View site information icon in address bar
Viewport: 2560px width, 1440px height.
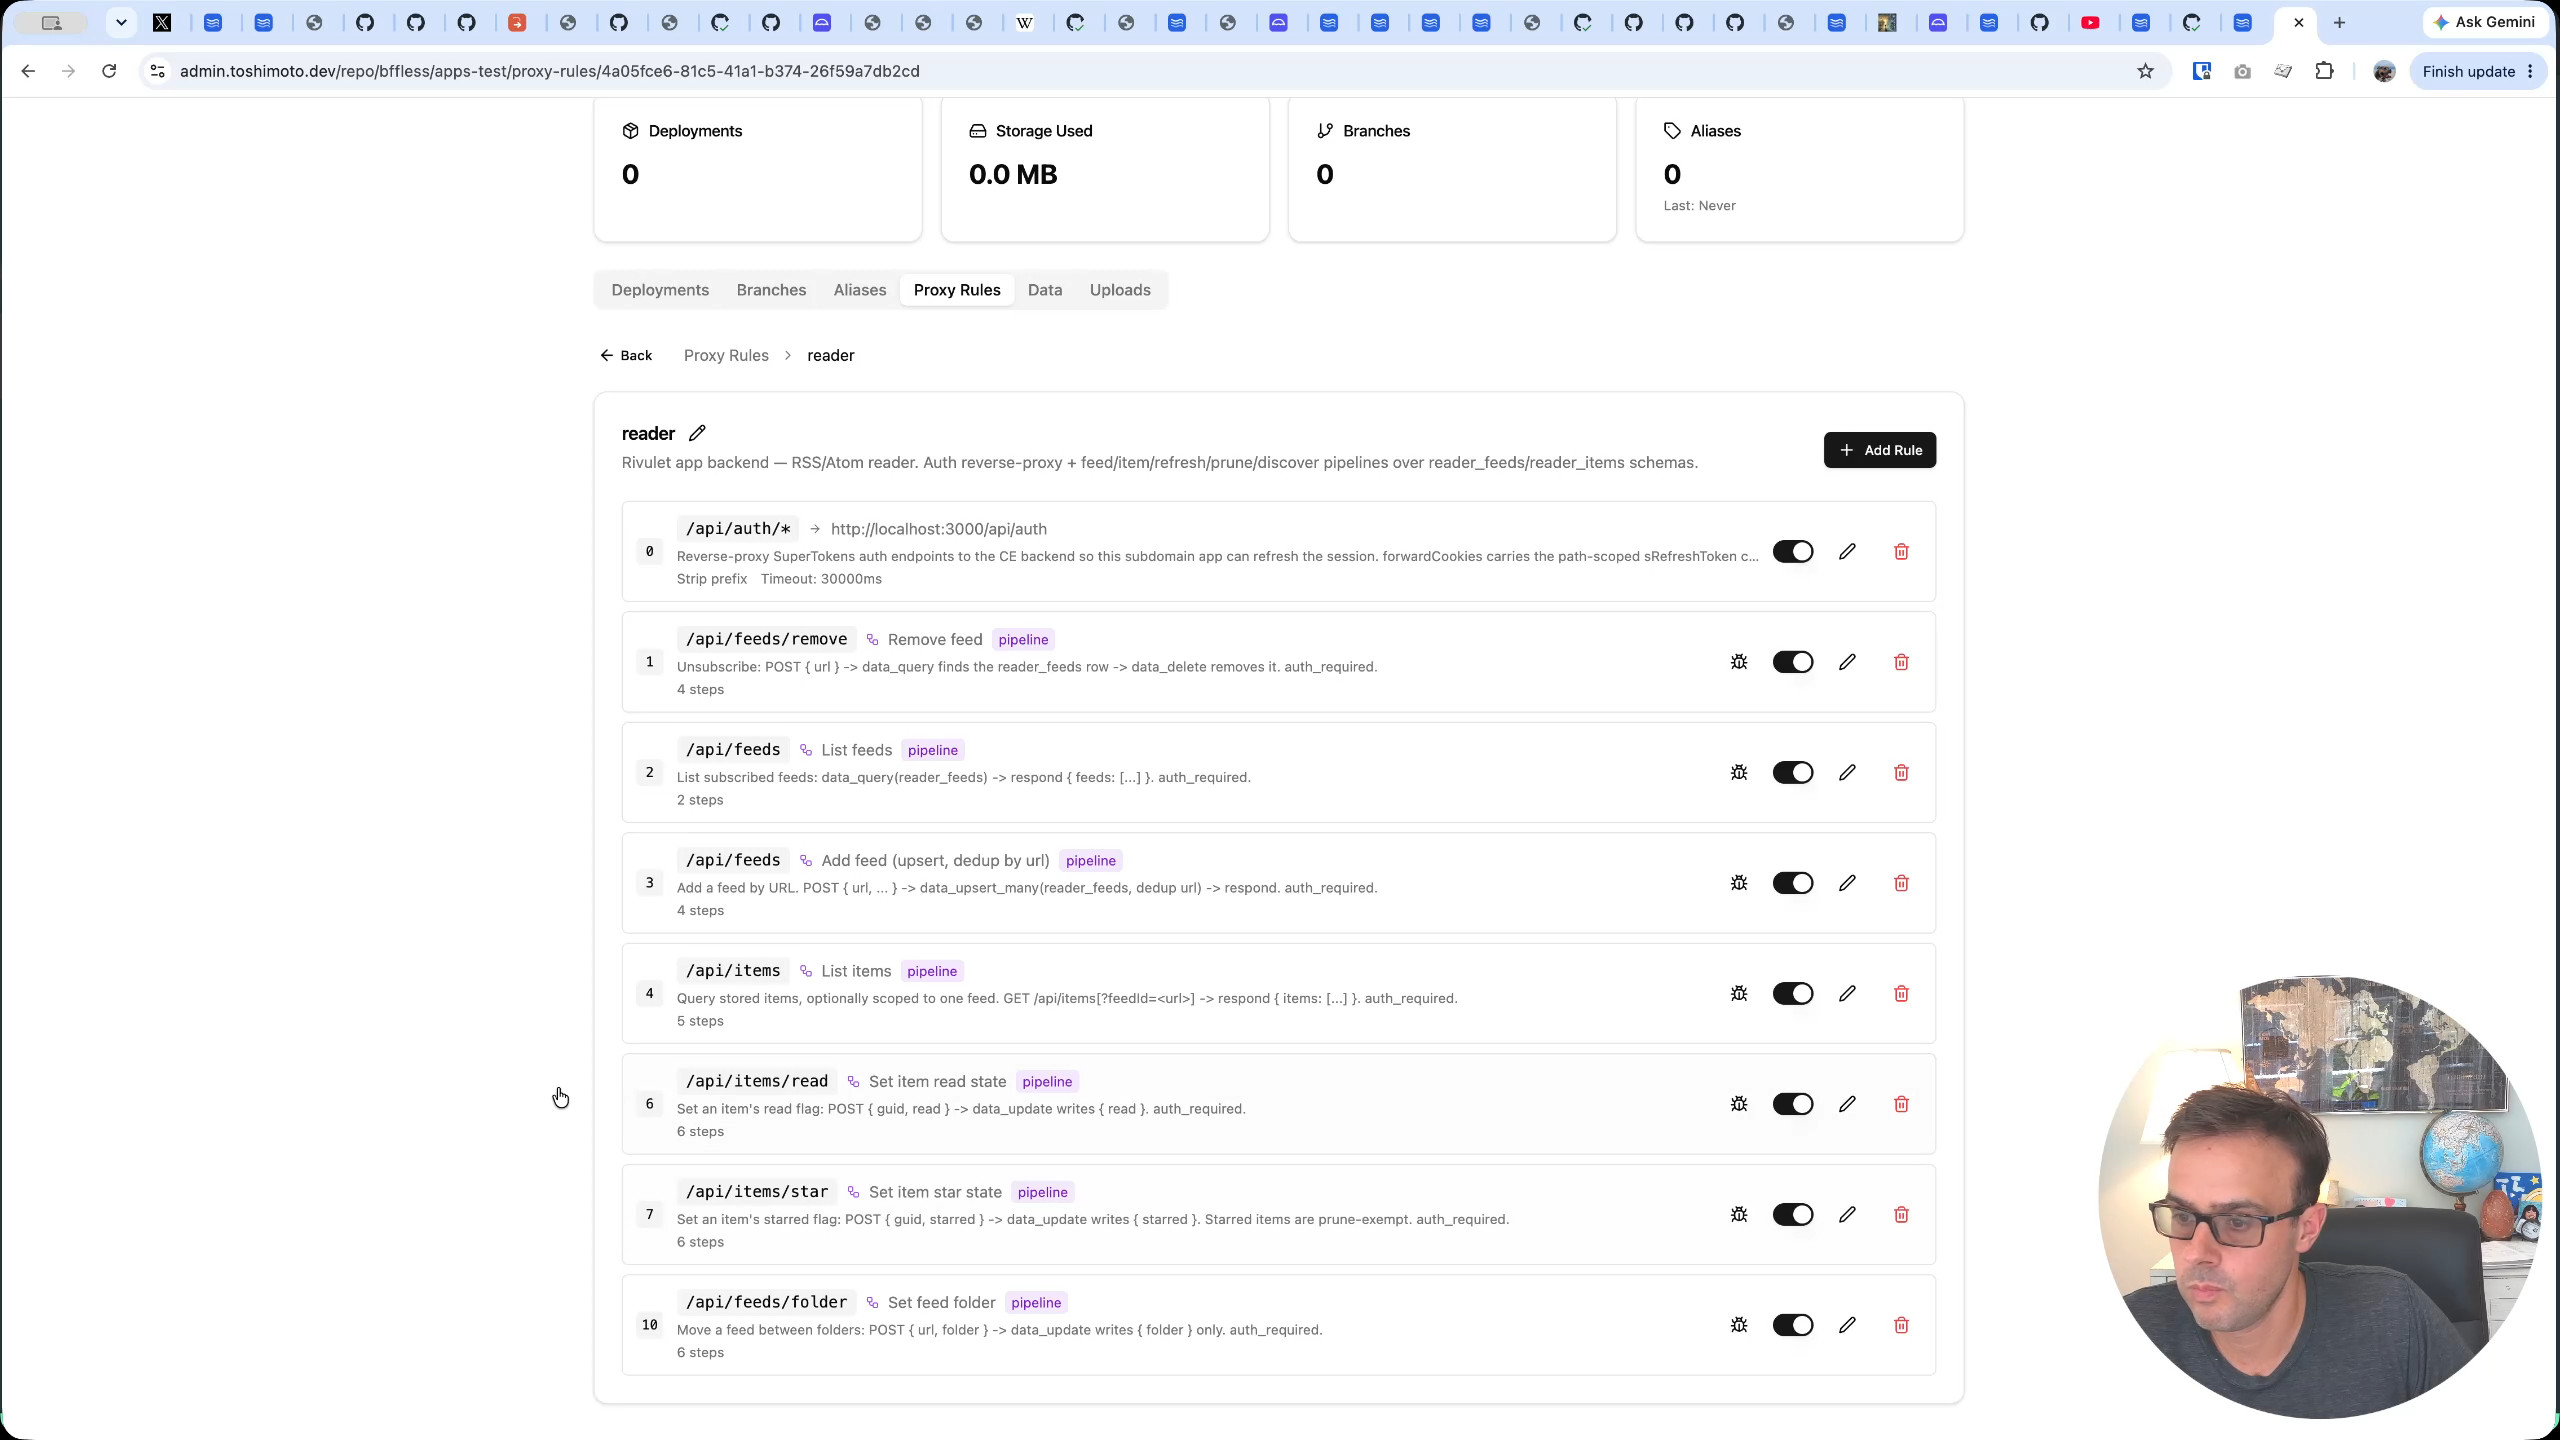[157, 71]
